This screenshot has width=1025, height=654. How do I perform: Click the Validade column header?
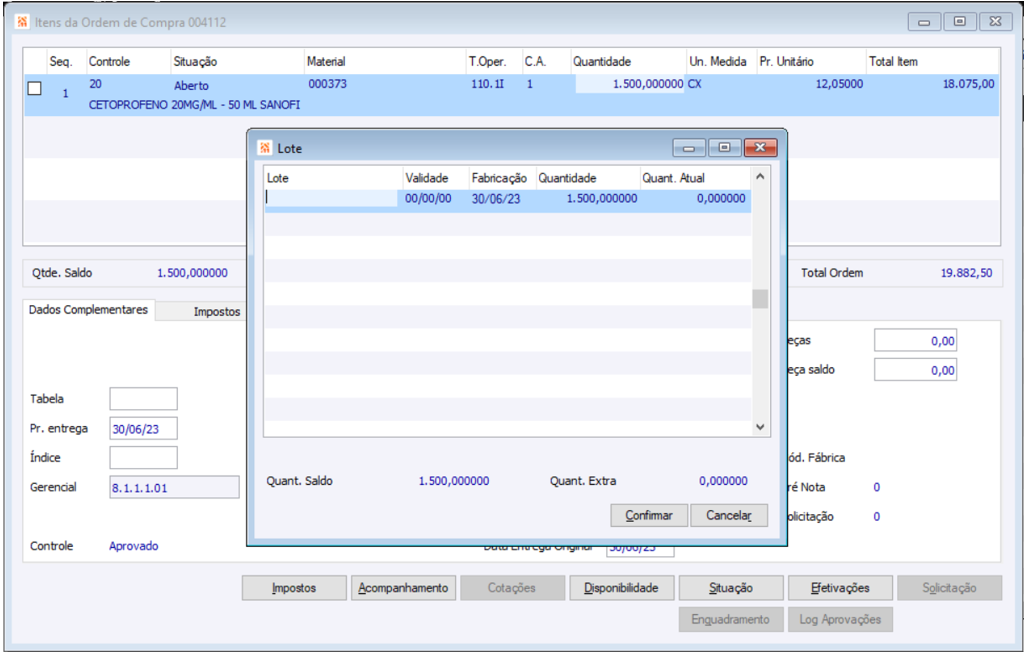click(436, 178)
